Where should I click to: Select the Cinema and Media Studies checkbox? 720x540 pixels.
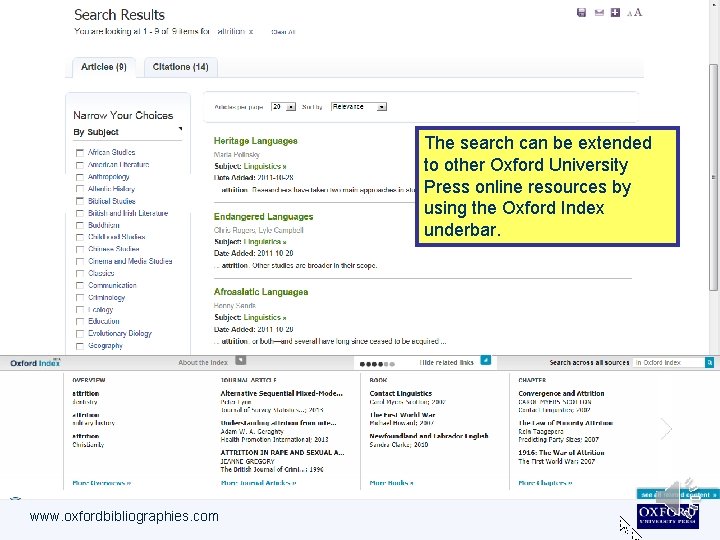[x=79, y=261]
